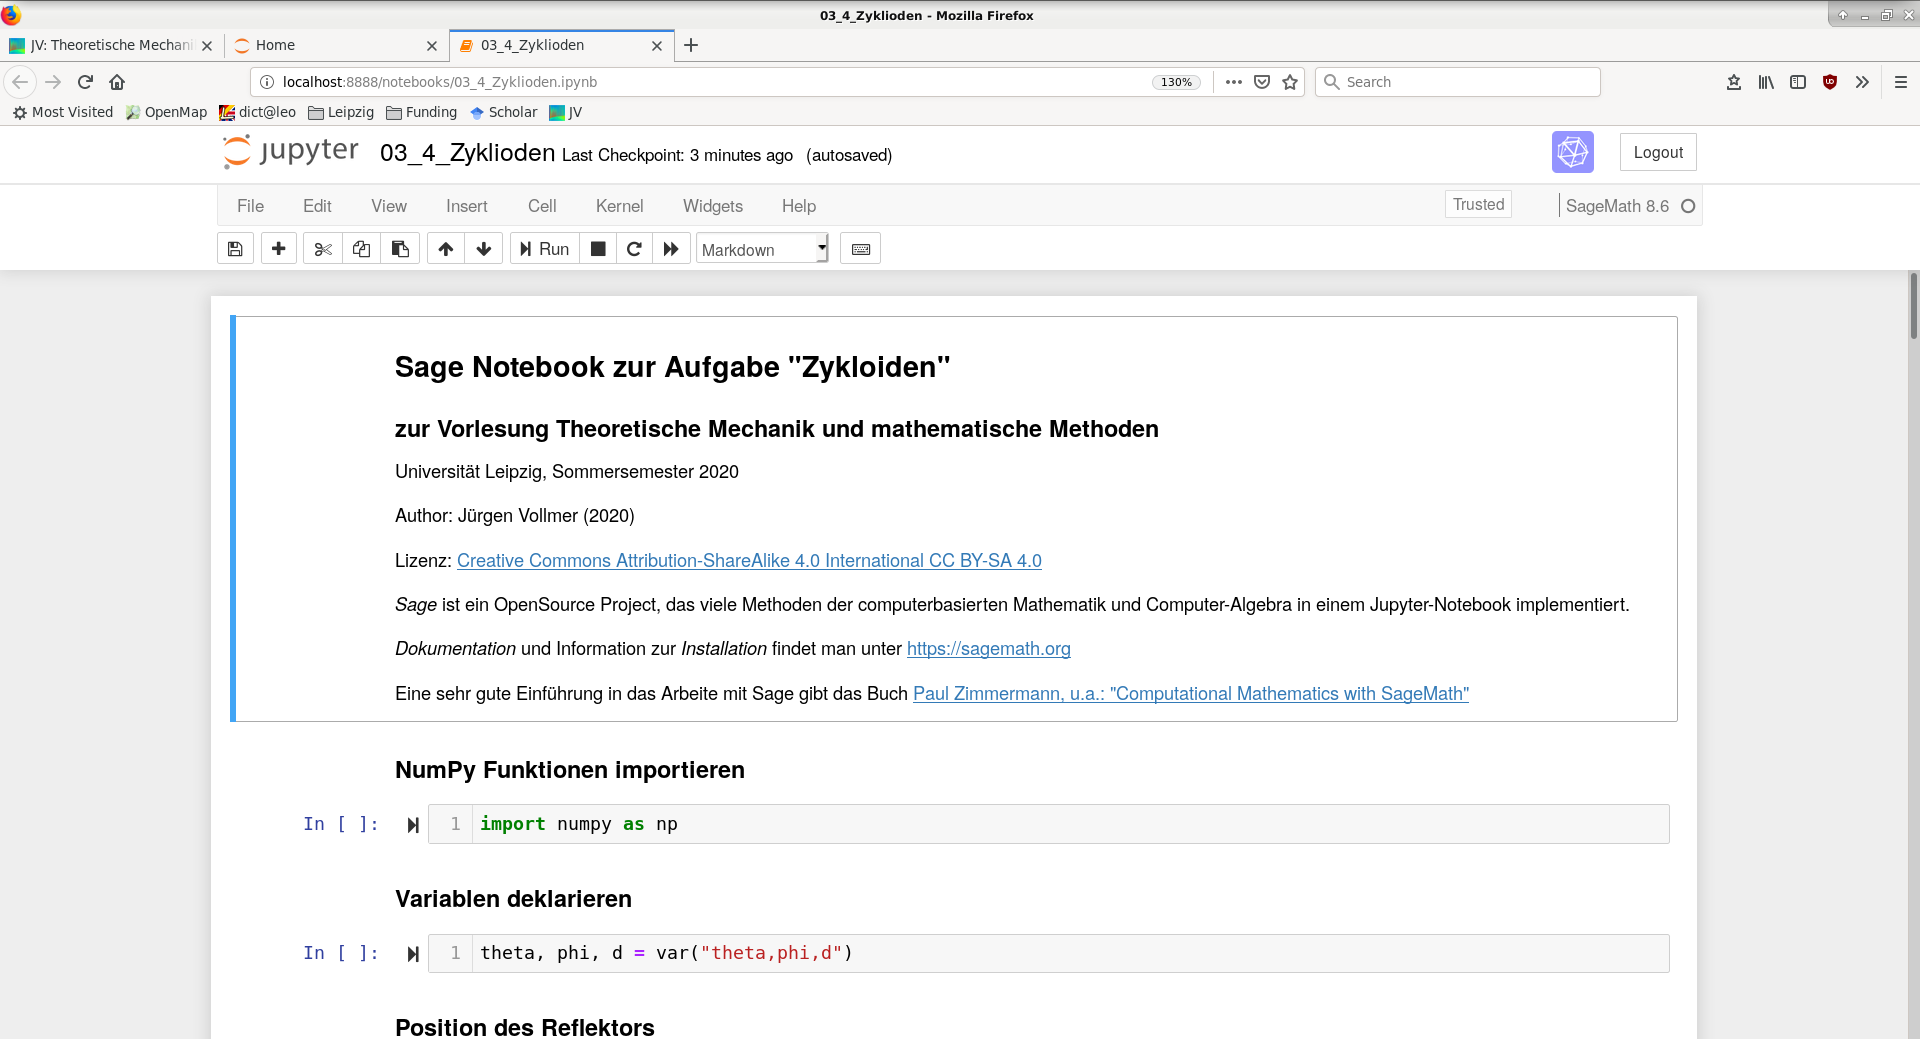Open a new browser tab
The height and width of the screenshot is (1039, 1920).
point(691,45)
